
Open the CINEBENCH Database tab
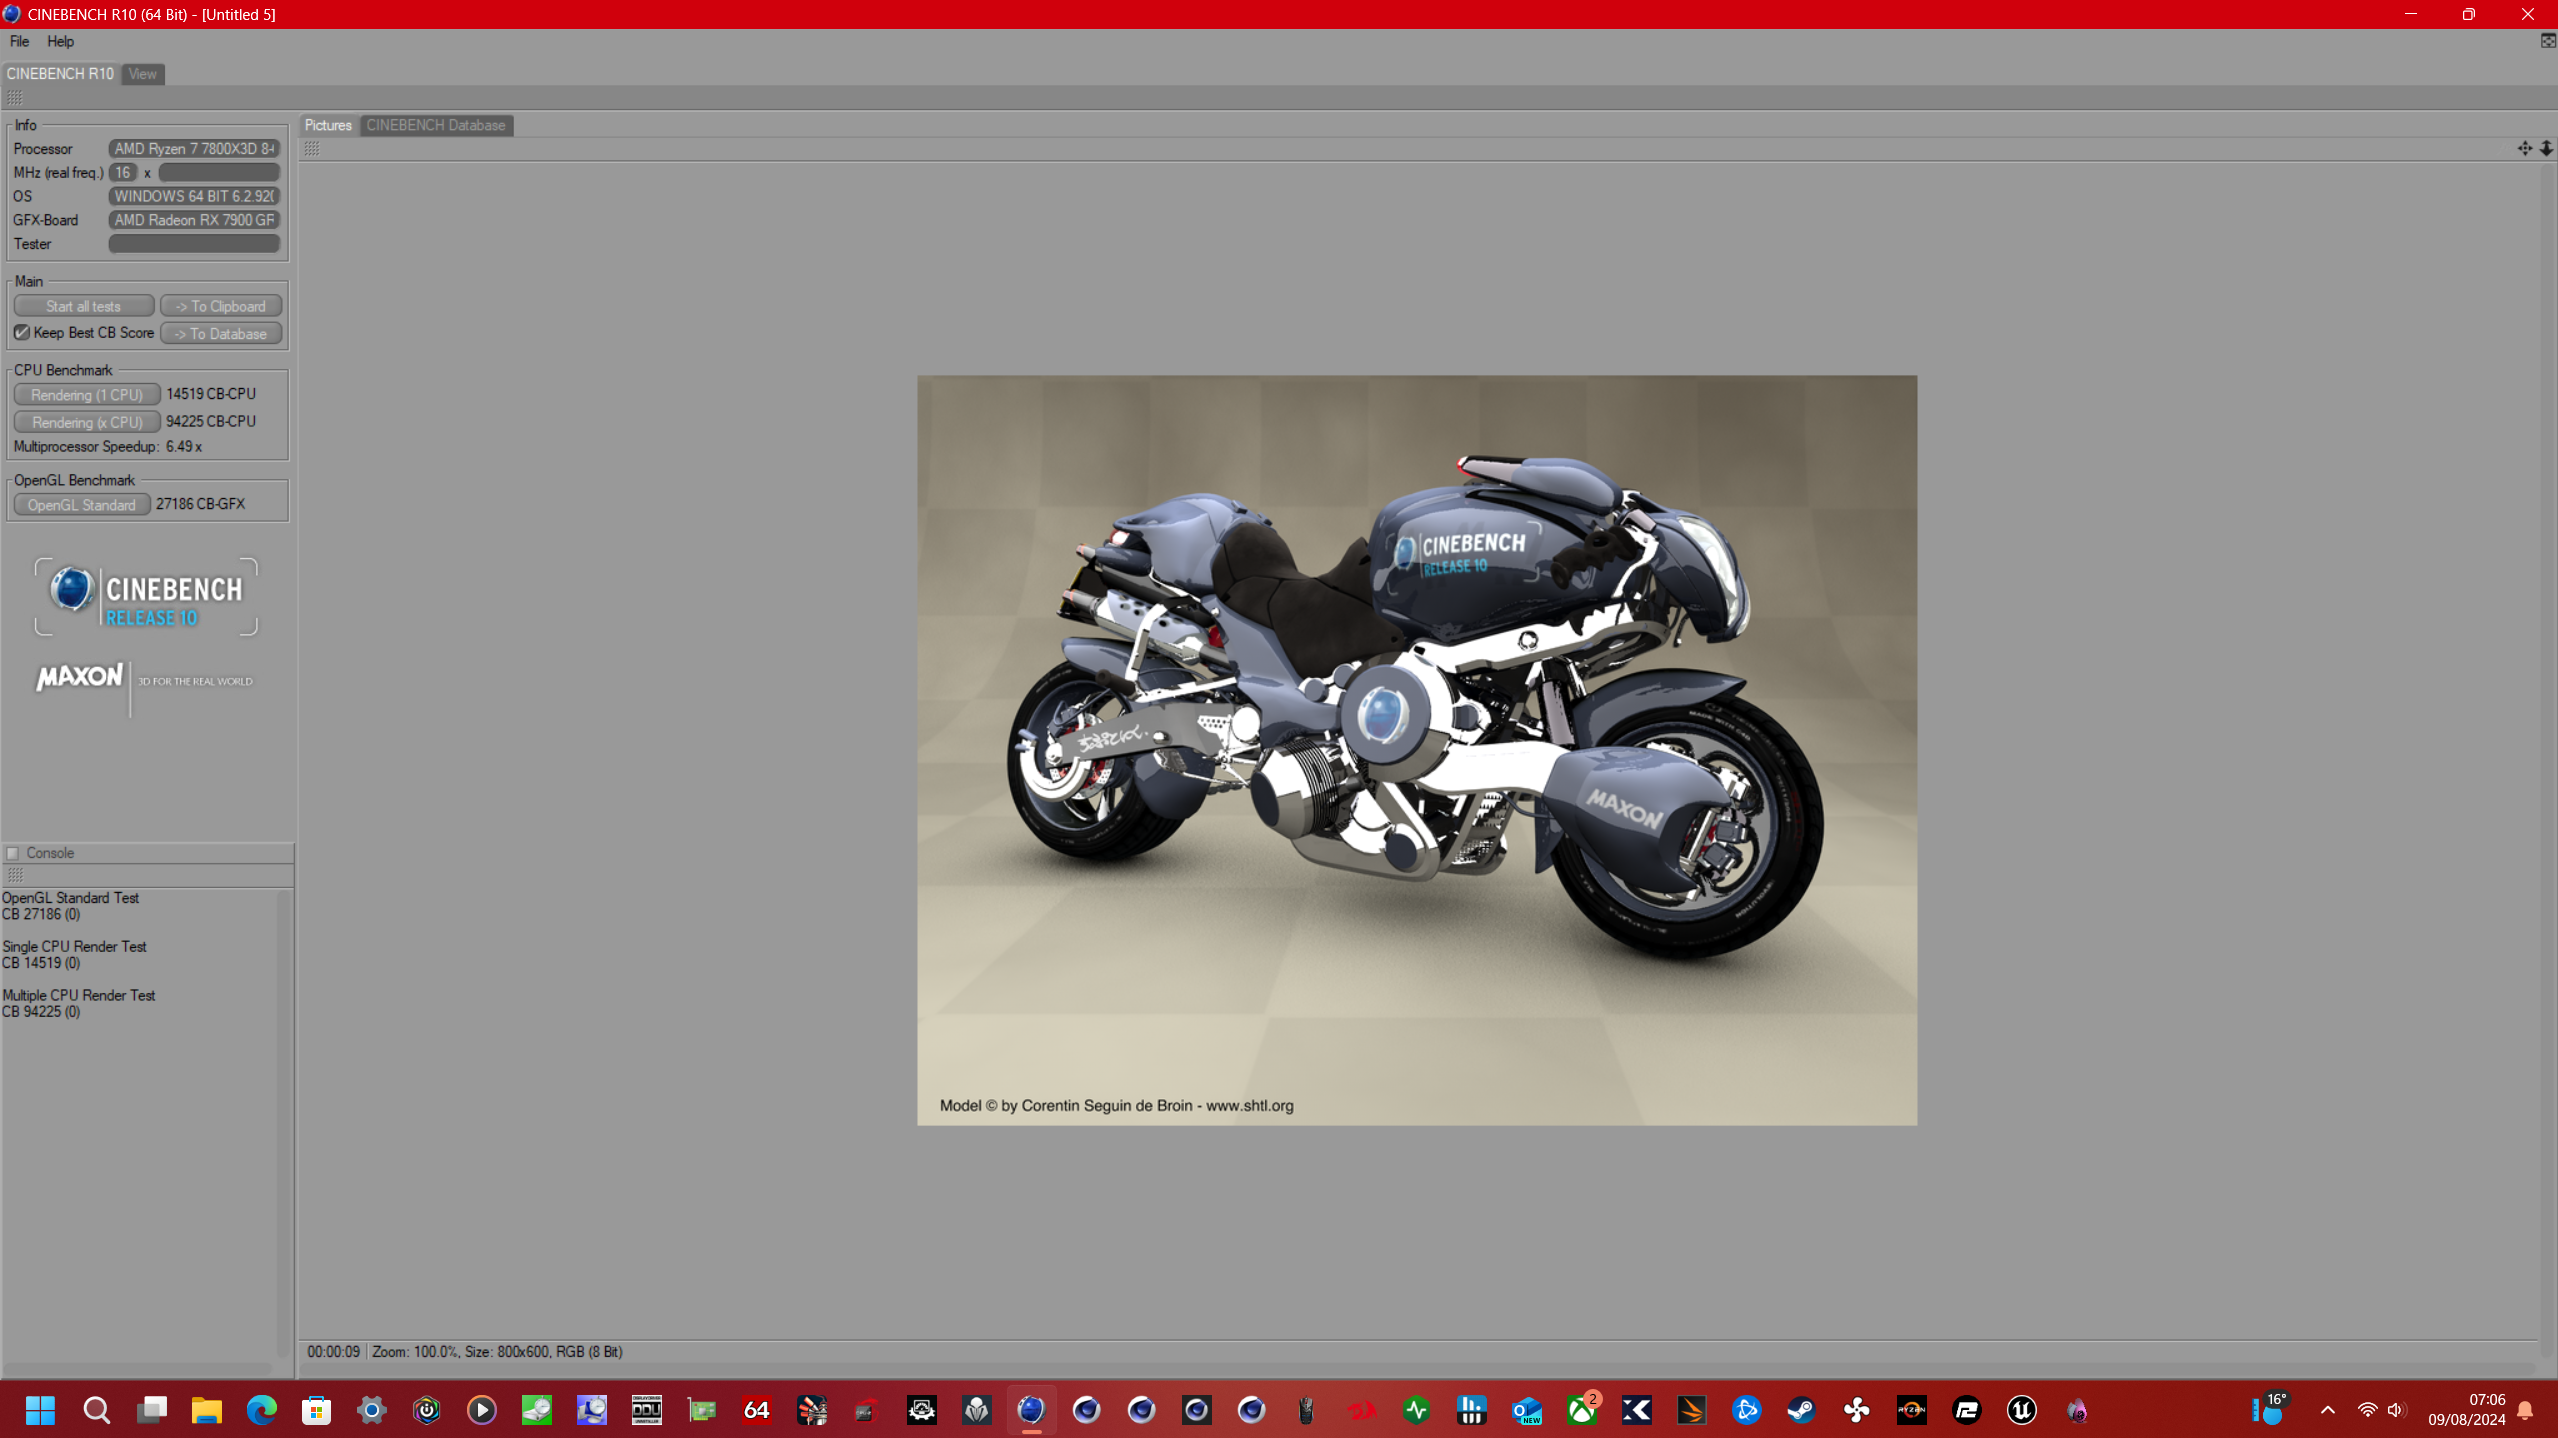(x=436, y=125)
